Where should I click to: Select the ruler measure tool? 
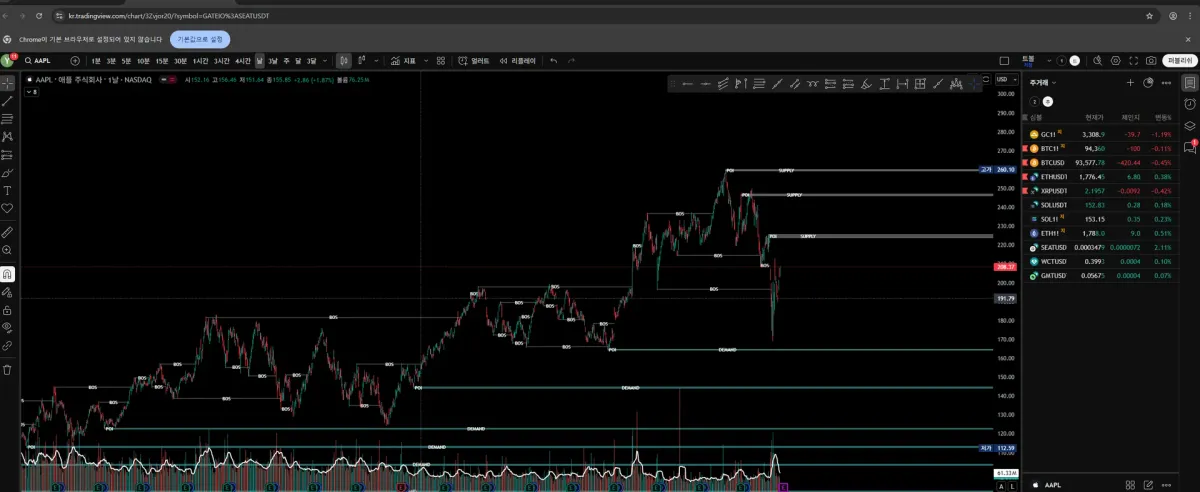coord(7,231)
